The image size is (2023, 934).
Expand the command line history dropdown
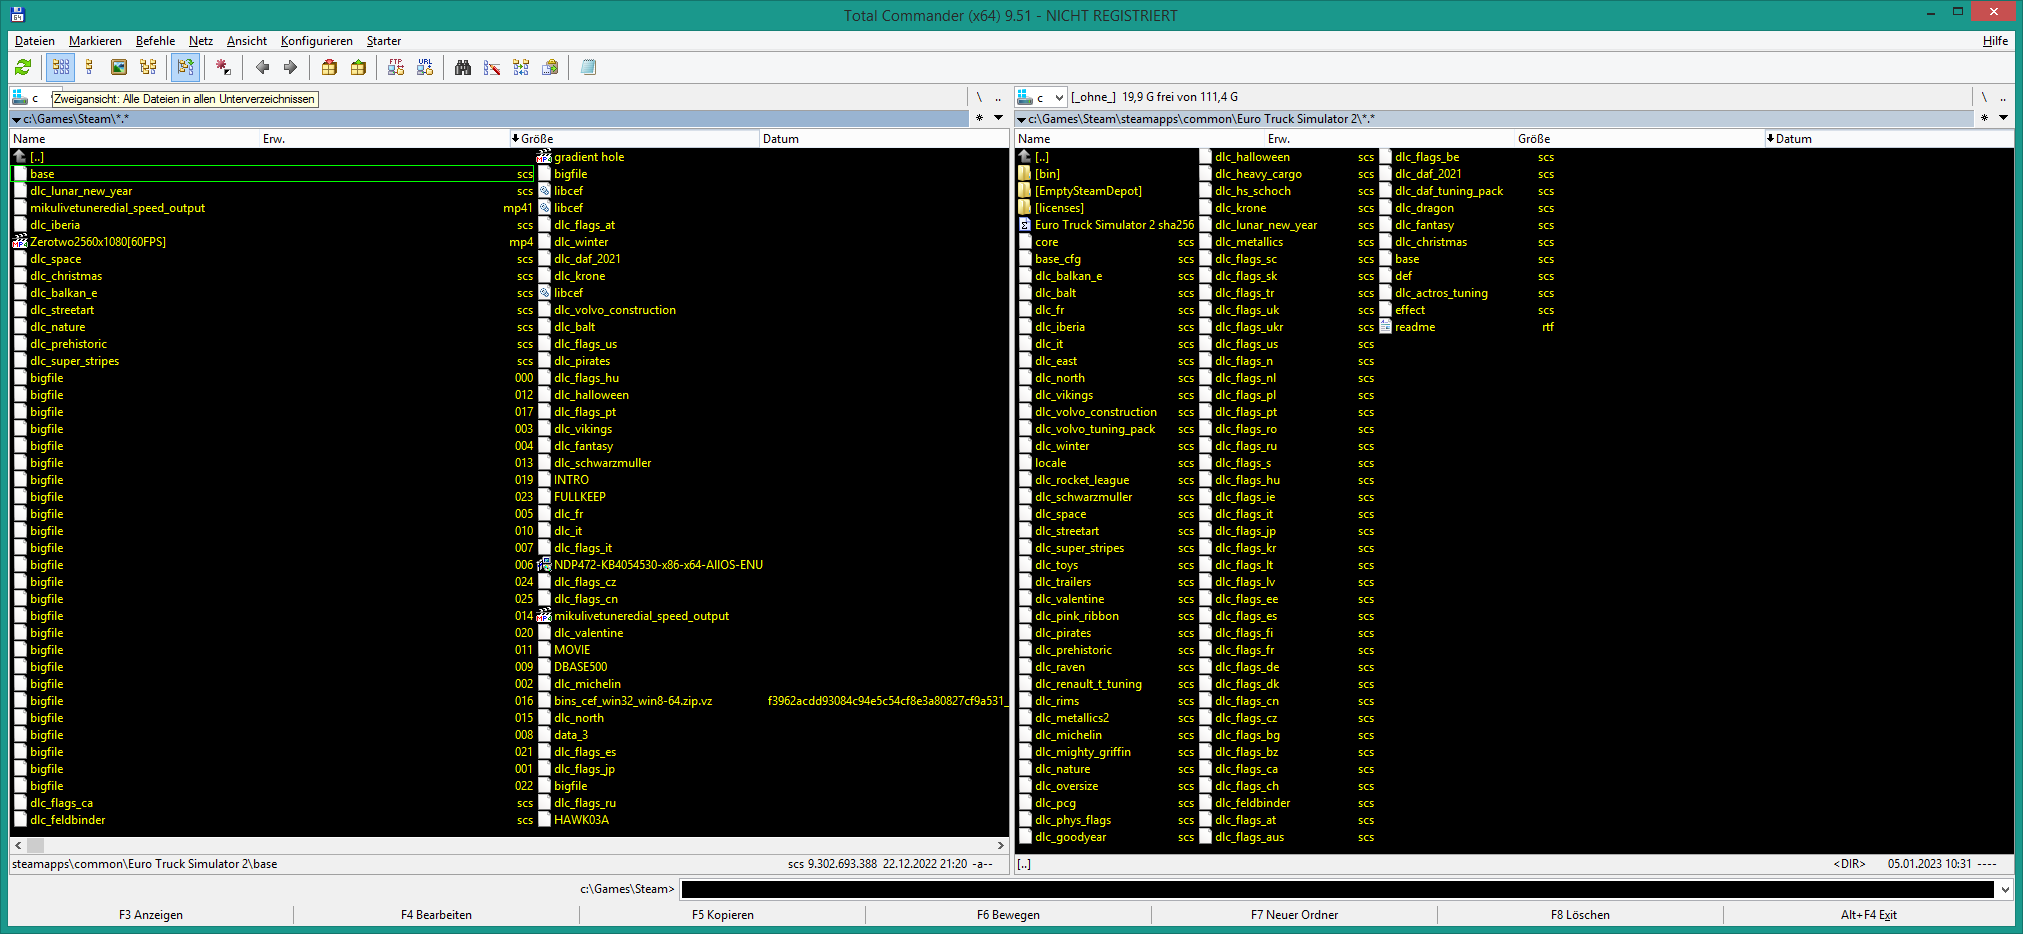(x=2004, y=889)
